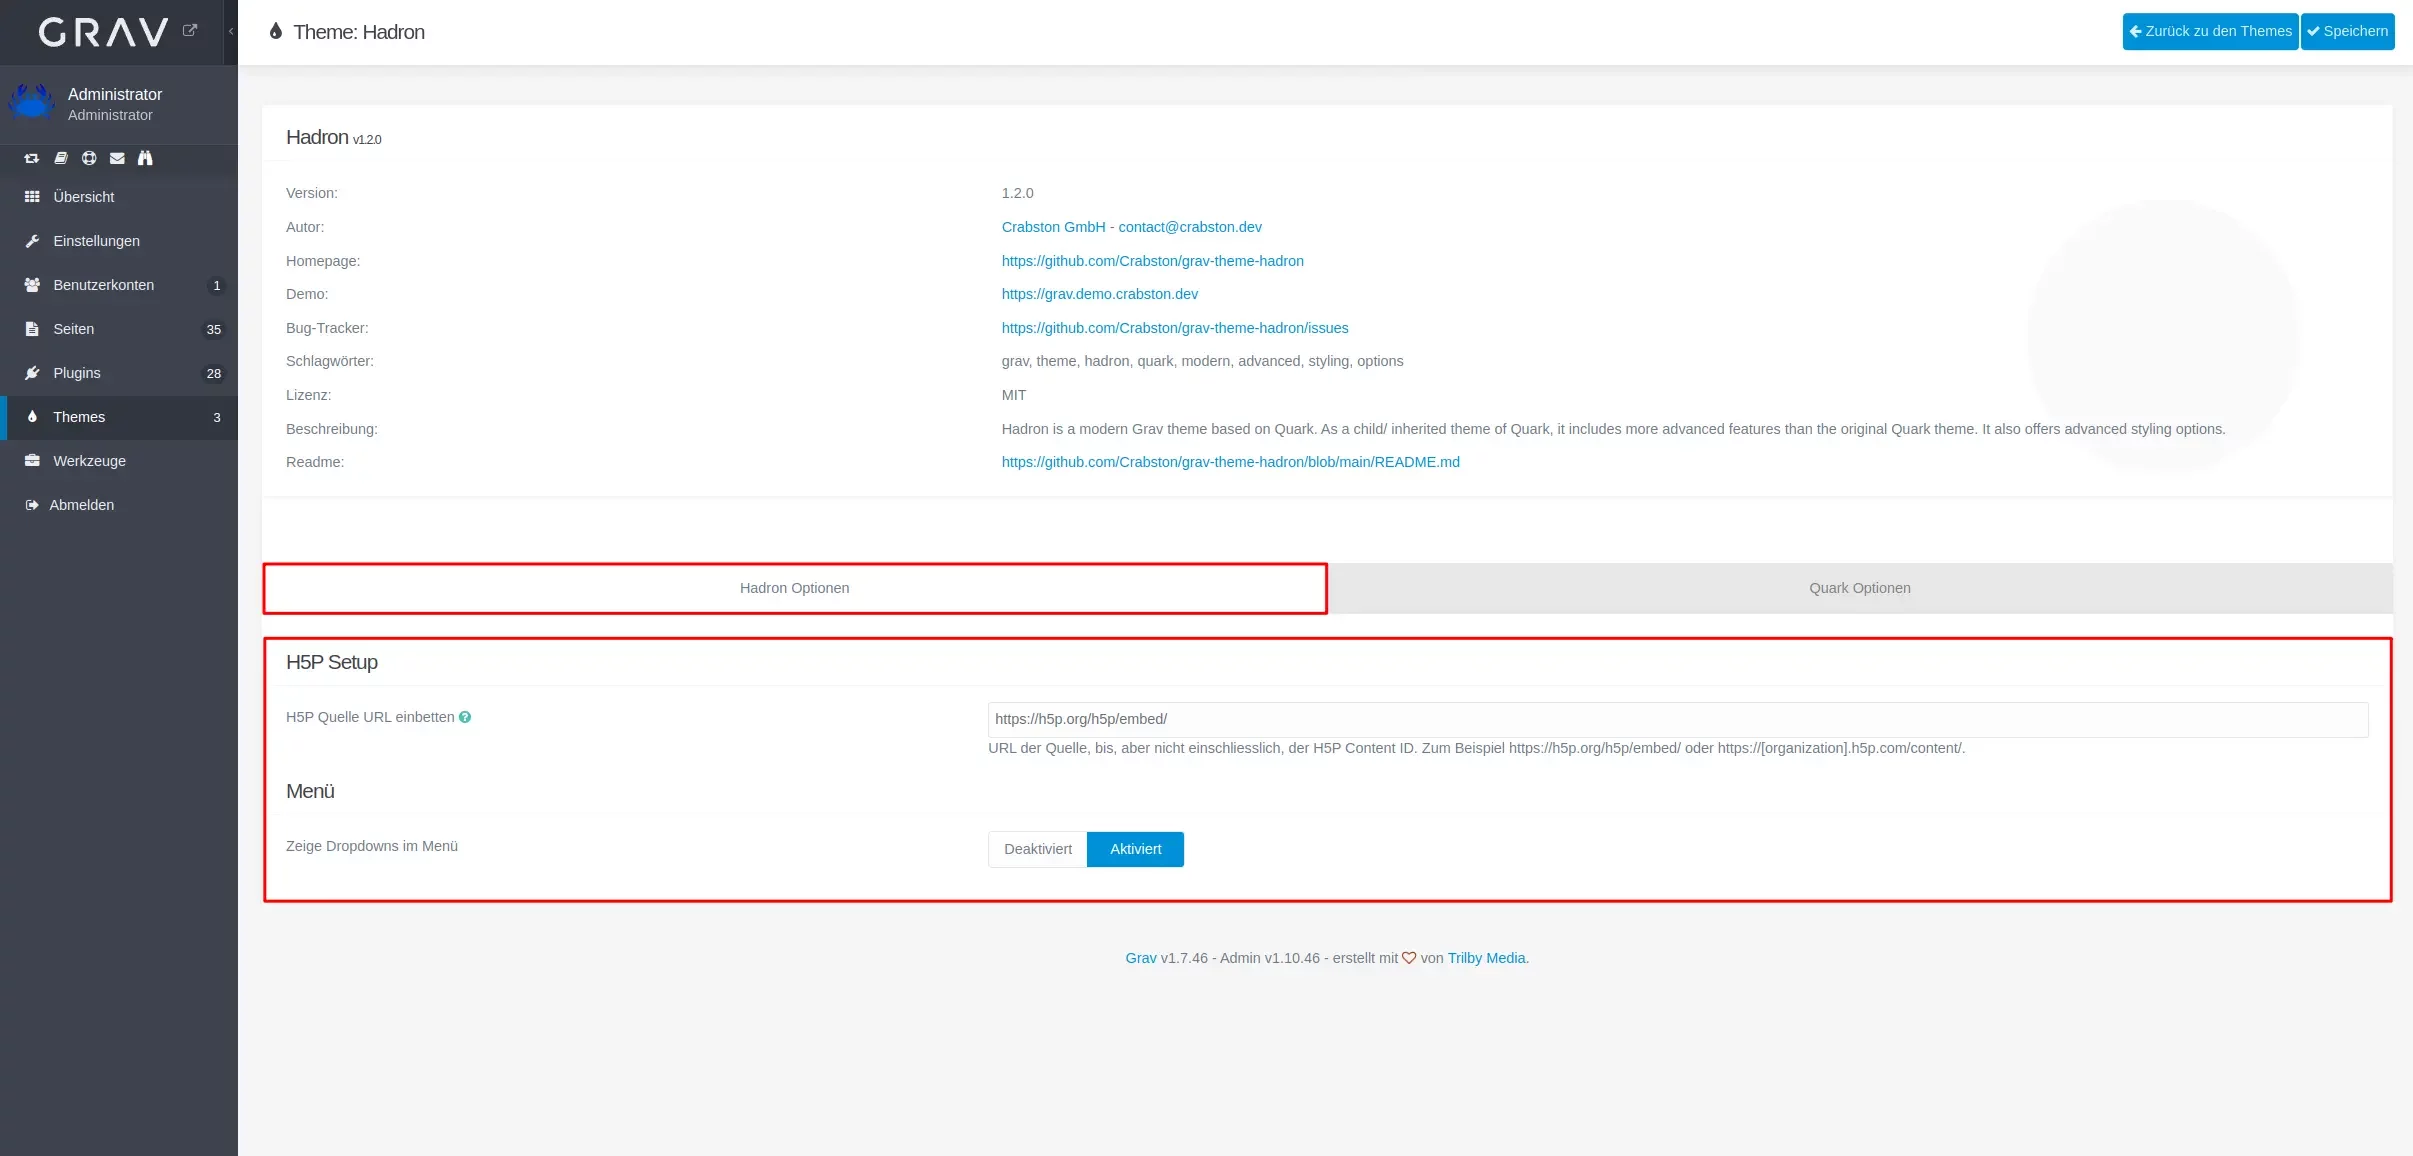Click the help icon beside H5P Quelle URL
This screenshot has width=2413, height=1156.
click(465, 717)
